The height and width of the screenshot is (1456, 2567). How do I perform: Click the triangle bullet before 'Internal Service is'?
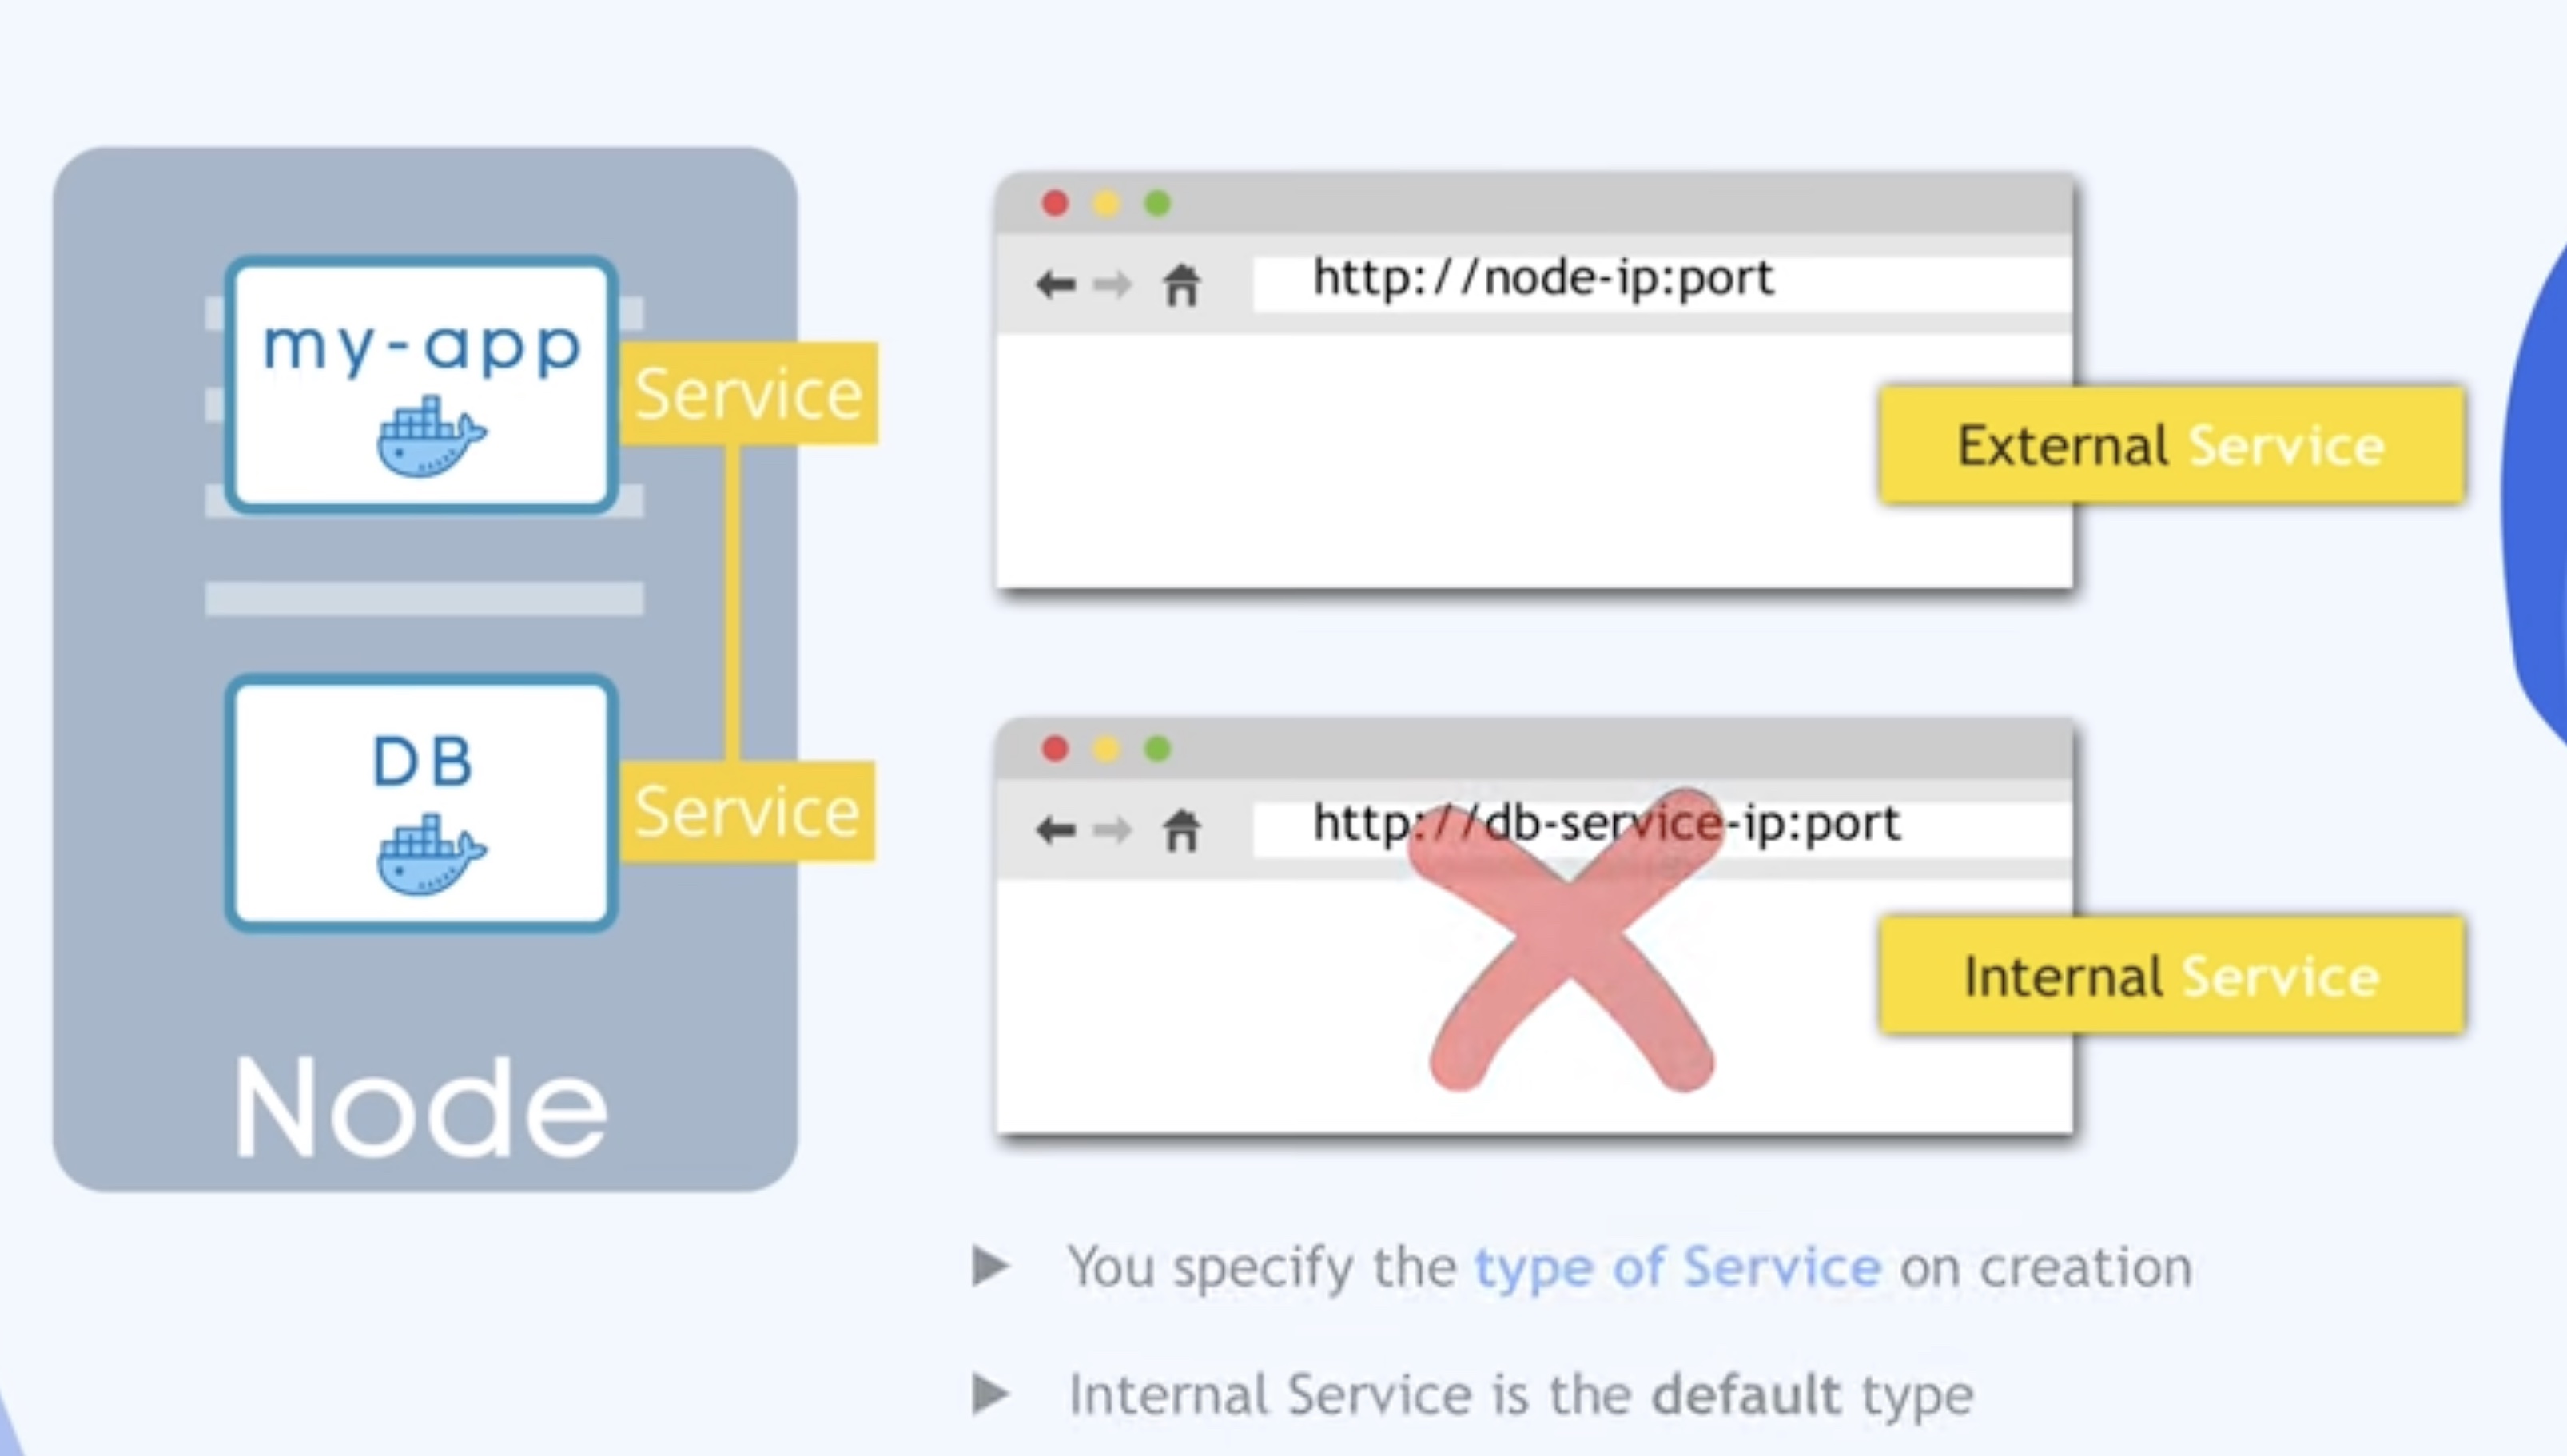[991, 1394]
